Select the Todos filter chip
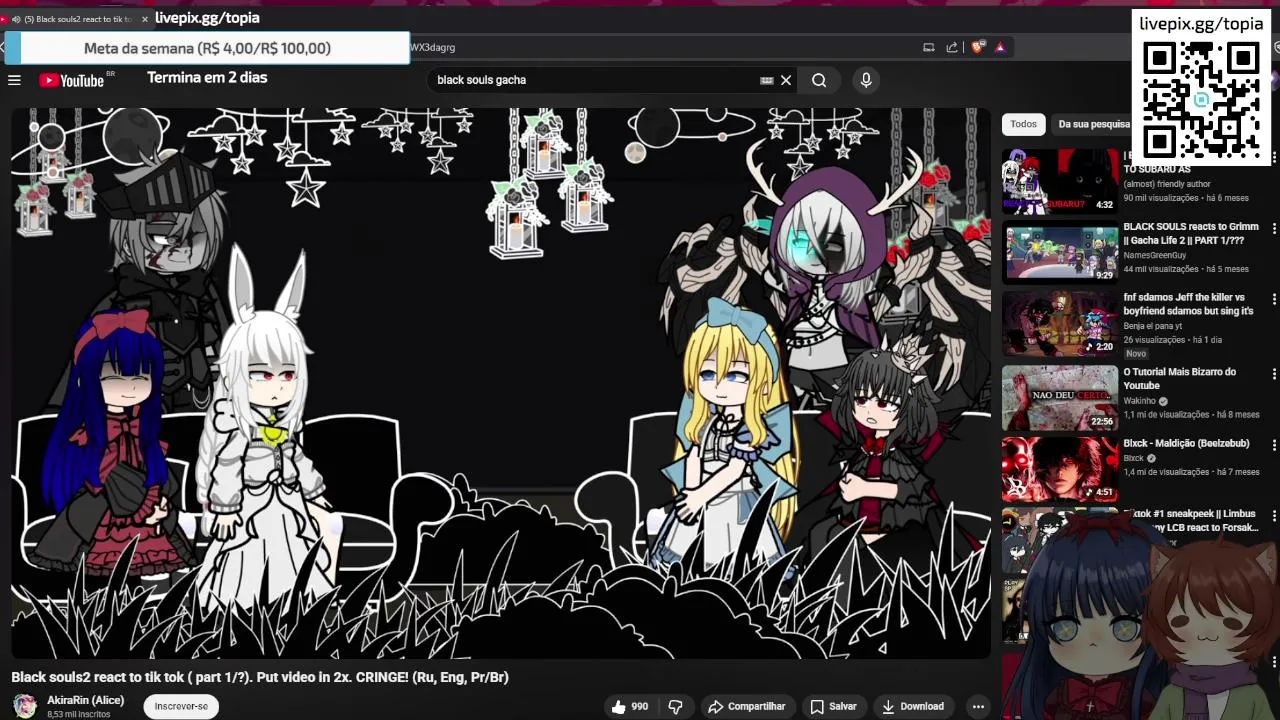Screen dimensions: 1280x720 1023,124
